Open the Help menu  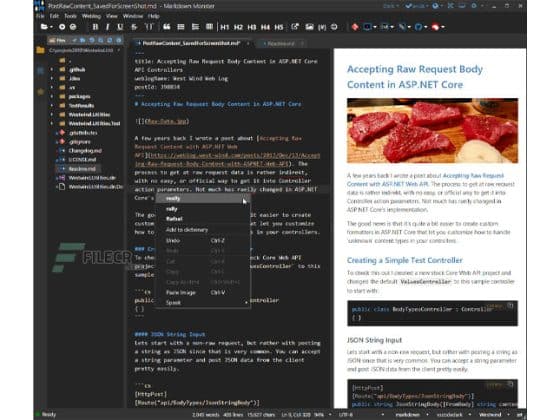[x=154, y=16]
